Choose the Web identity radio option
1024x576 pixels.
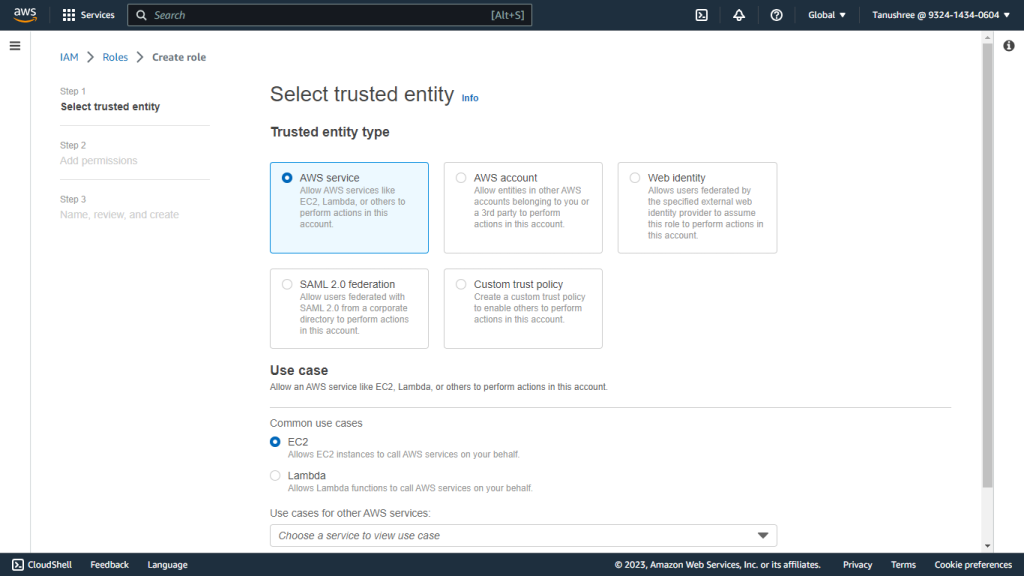[635, 178]
